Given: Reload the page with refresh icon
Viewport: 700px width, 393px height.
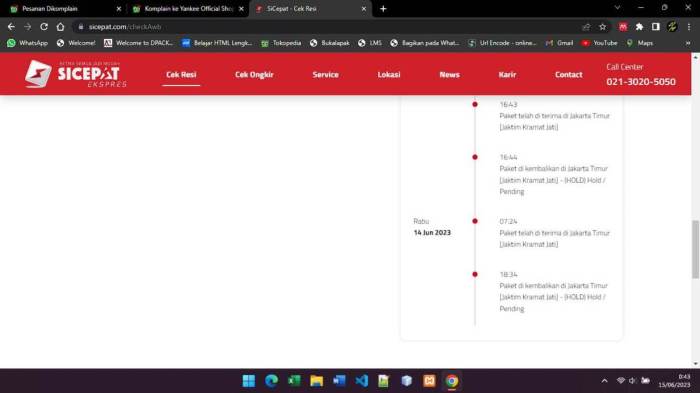Looking at the screenshot, I should tap(44, 27).
